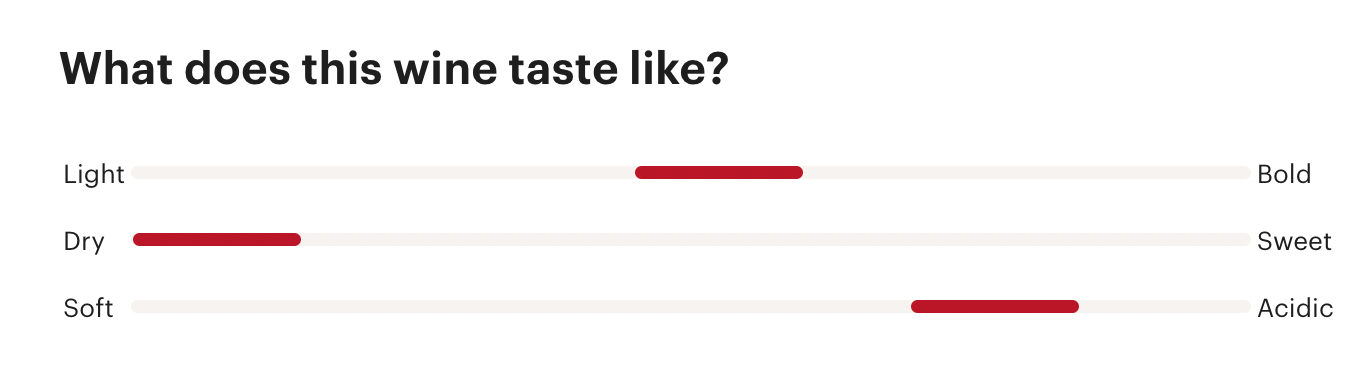Select the "Dry" label

tap(84, 241)
